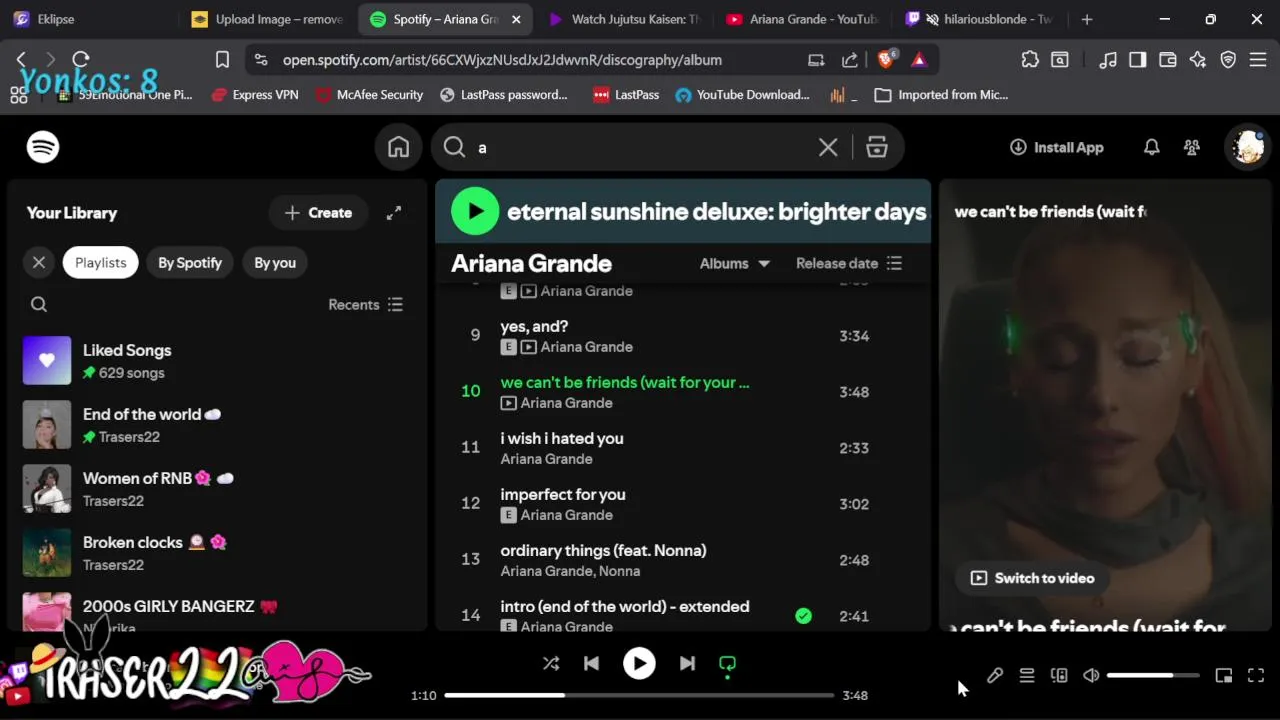Mute the Spotify volume

click(x=1091, y=676)
